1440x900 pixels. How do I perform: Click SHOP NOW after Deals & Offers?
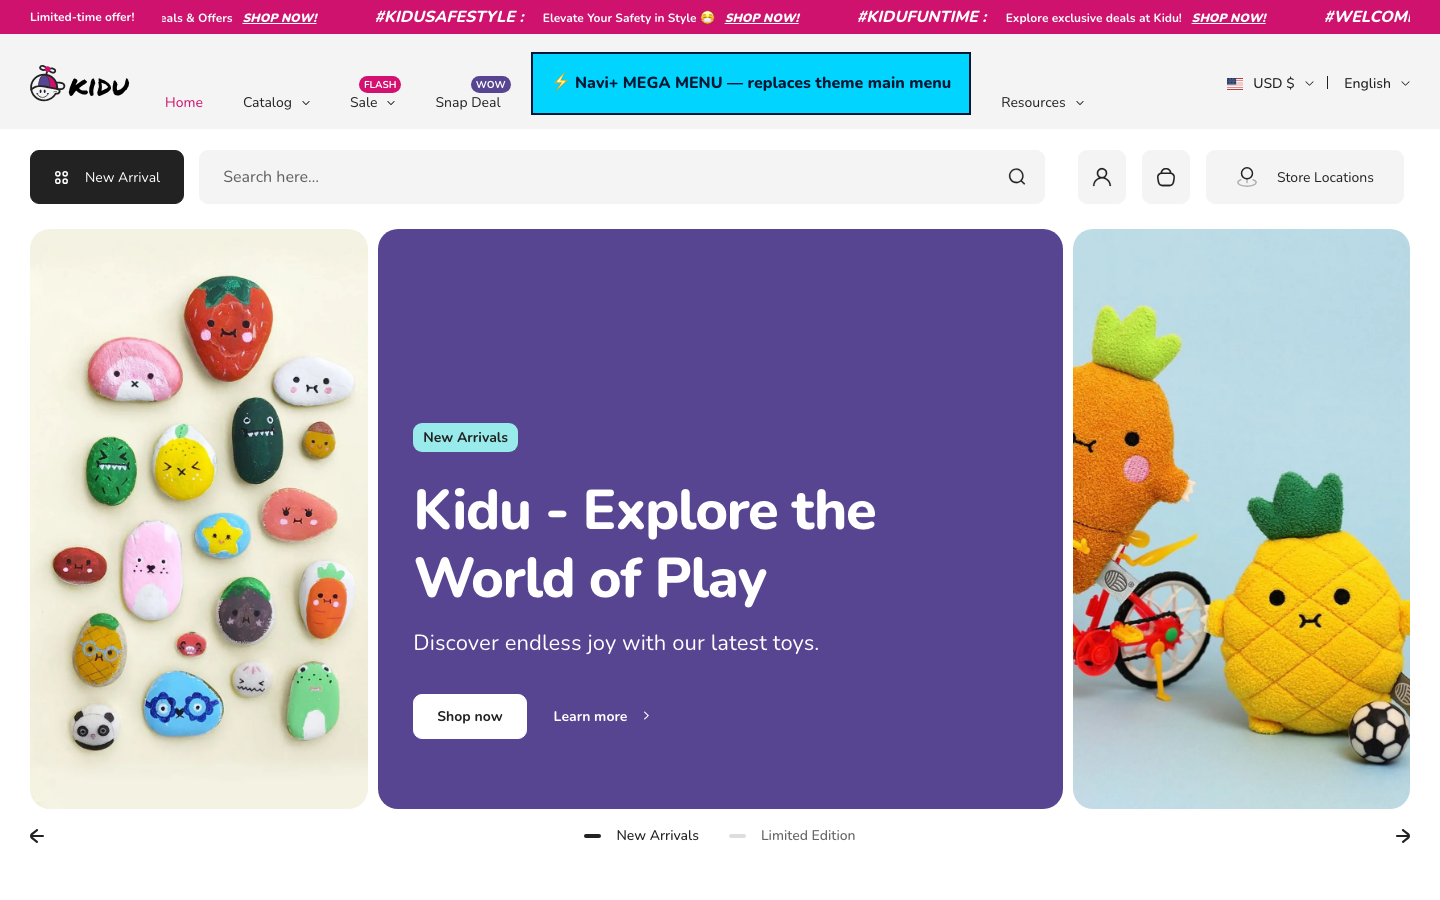point(280,18)
